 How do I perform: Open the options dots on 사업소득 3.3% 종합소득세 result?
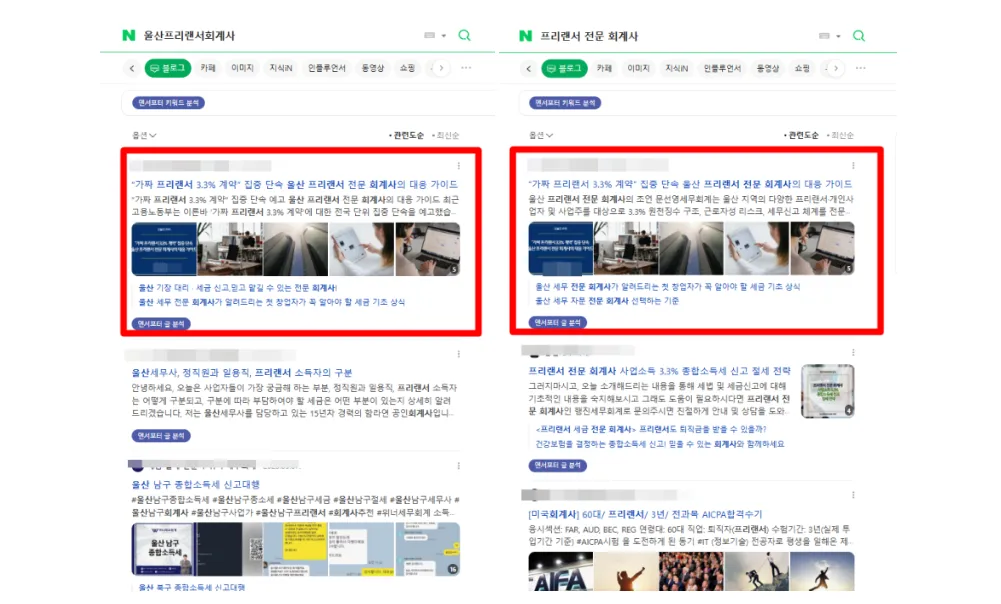click(x=853, y=352)
